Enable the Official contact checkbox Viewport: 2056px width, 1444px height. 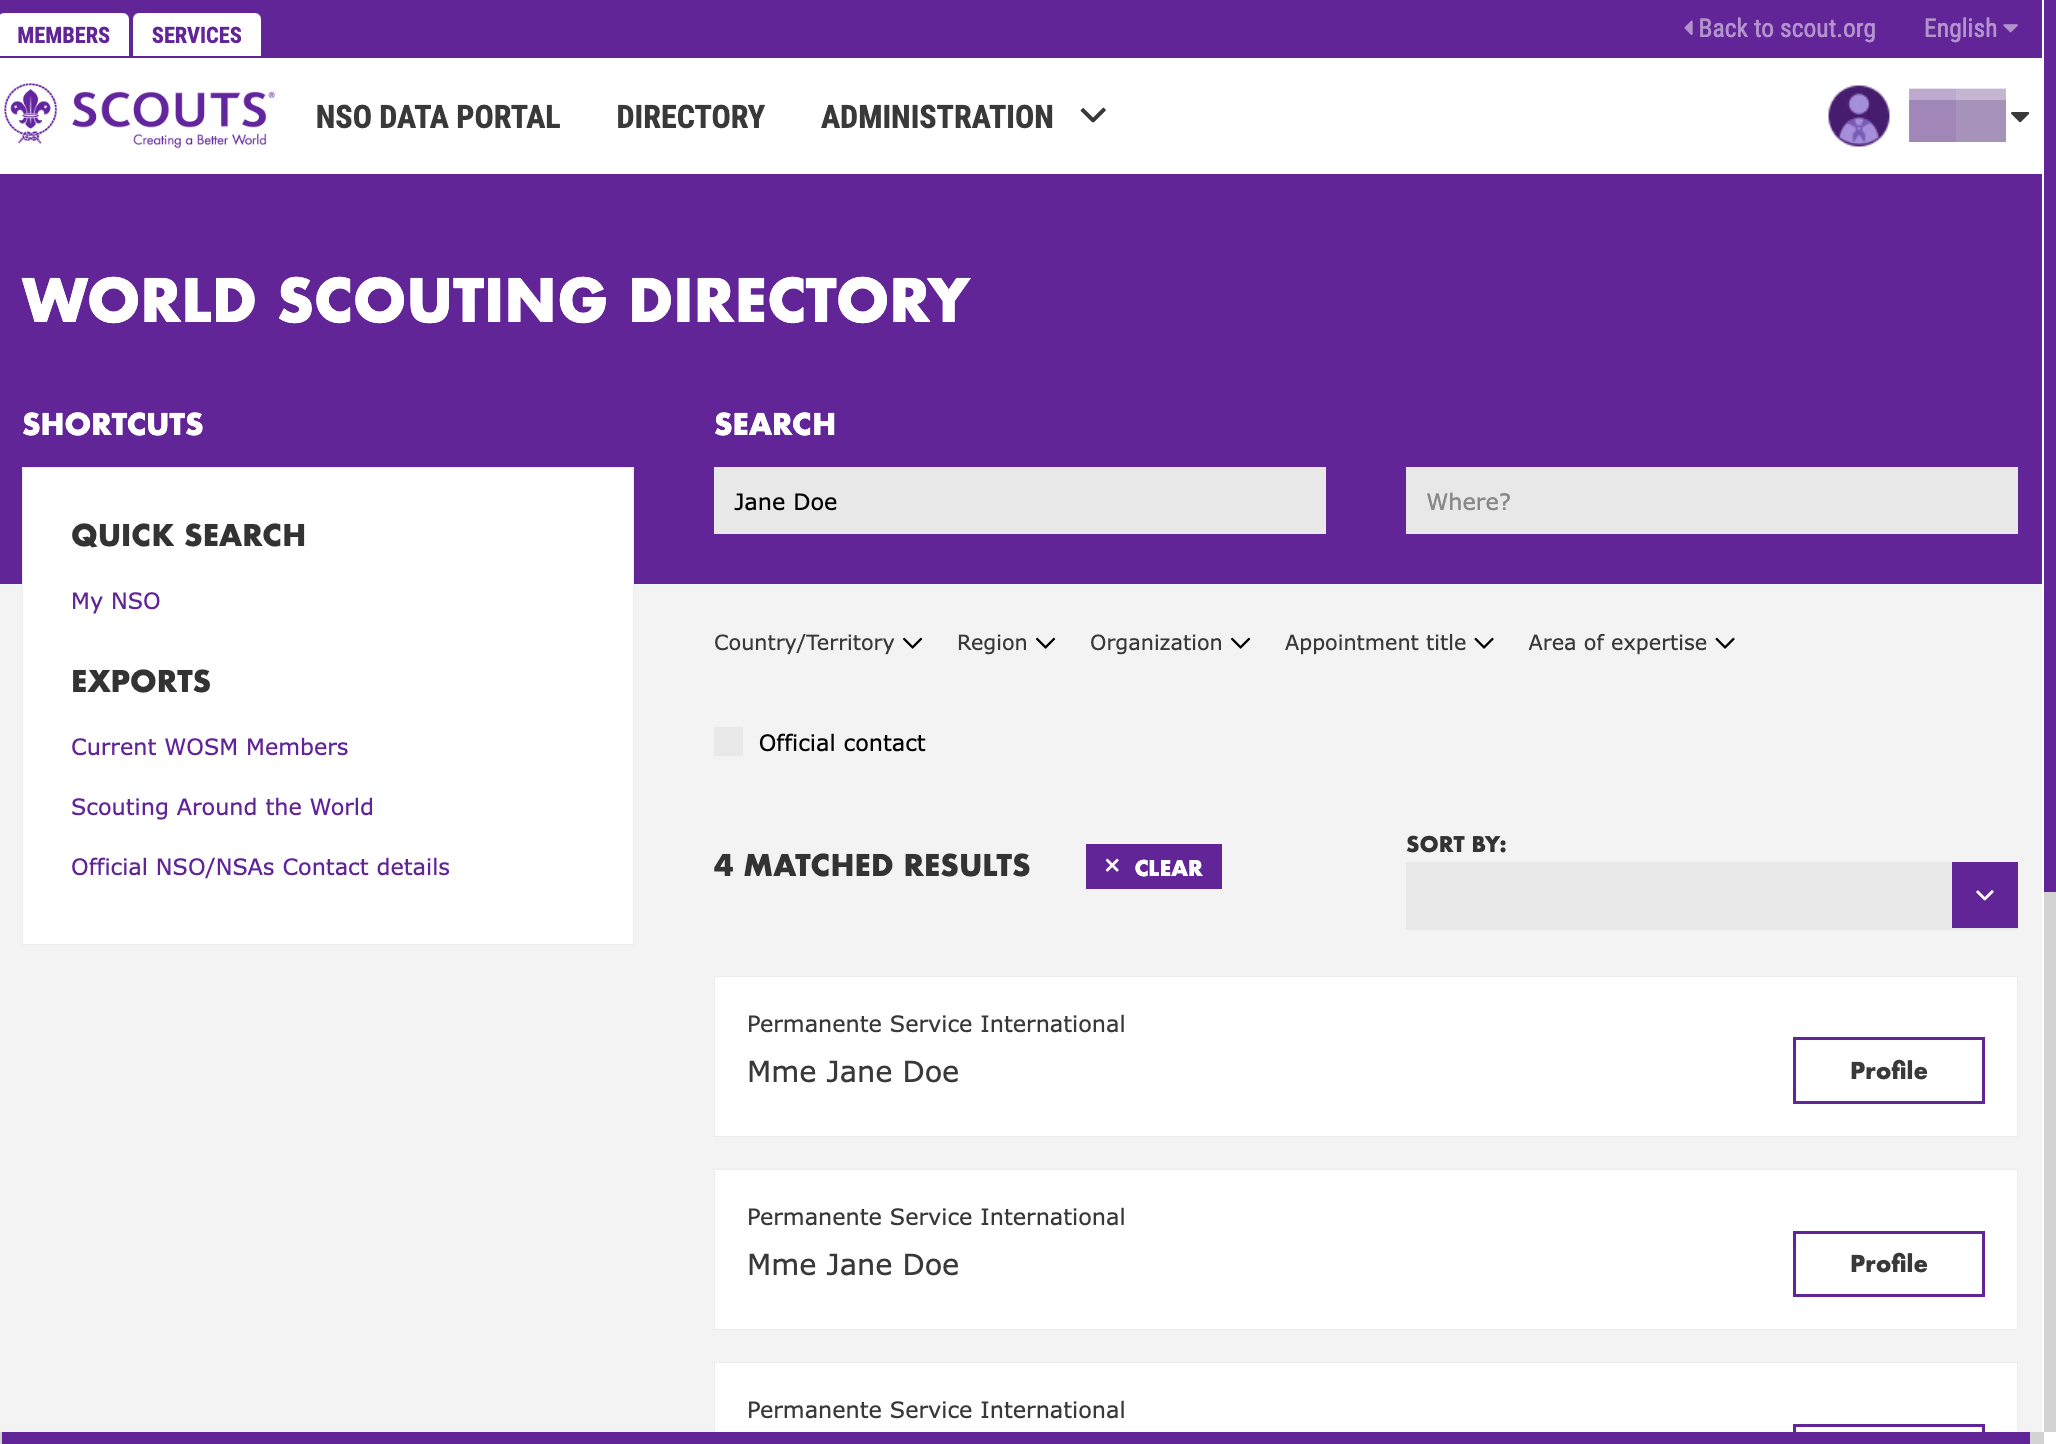pyautogui.click(x=728, y=742)
